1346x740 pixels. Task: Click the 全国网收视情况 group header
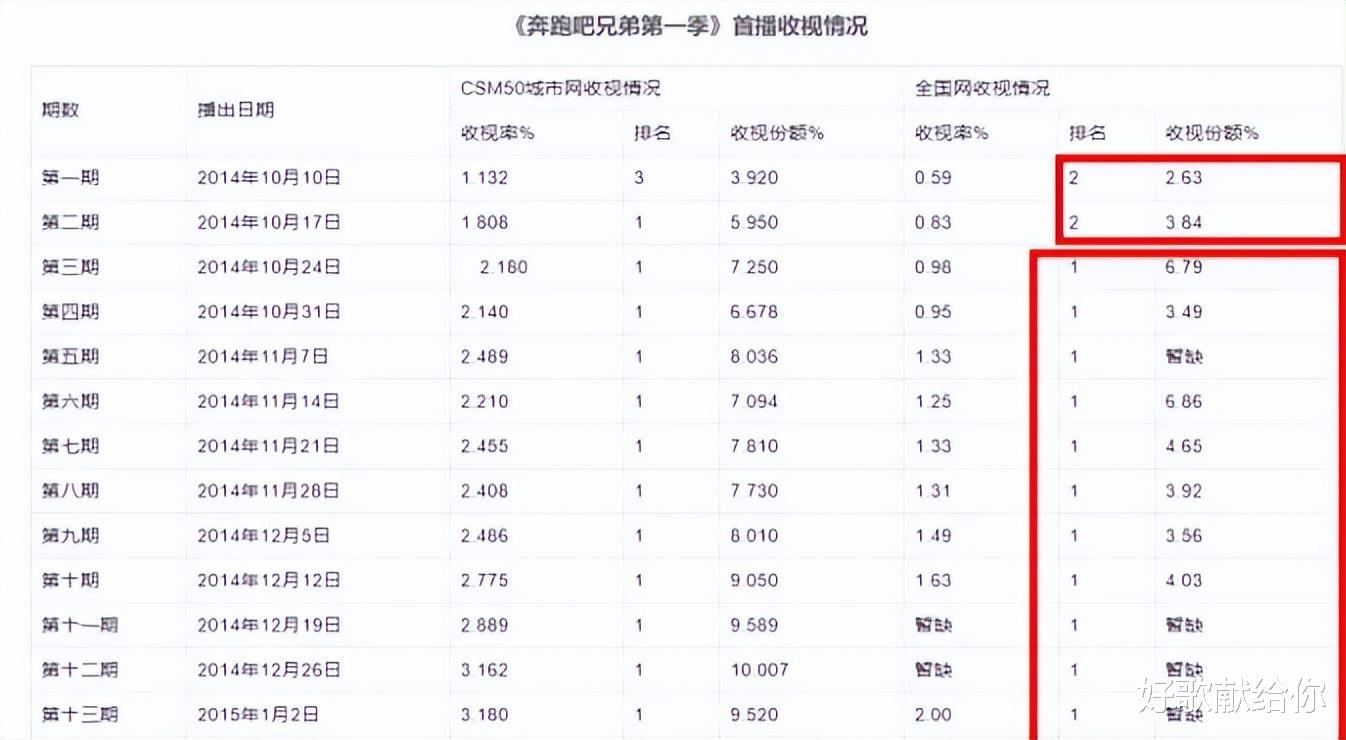pyautogui.click(x=982, y=88)
